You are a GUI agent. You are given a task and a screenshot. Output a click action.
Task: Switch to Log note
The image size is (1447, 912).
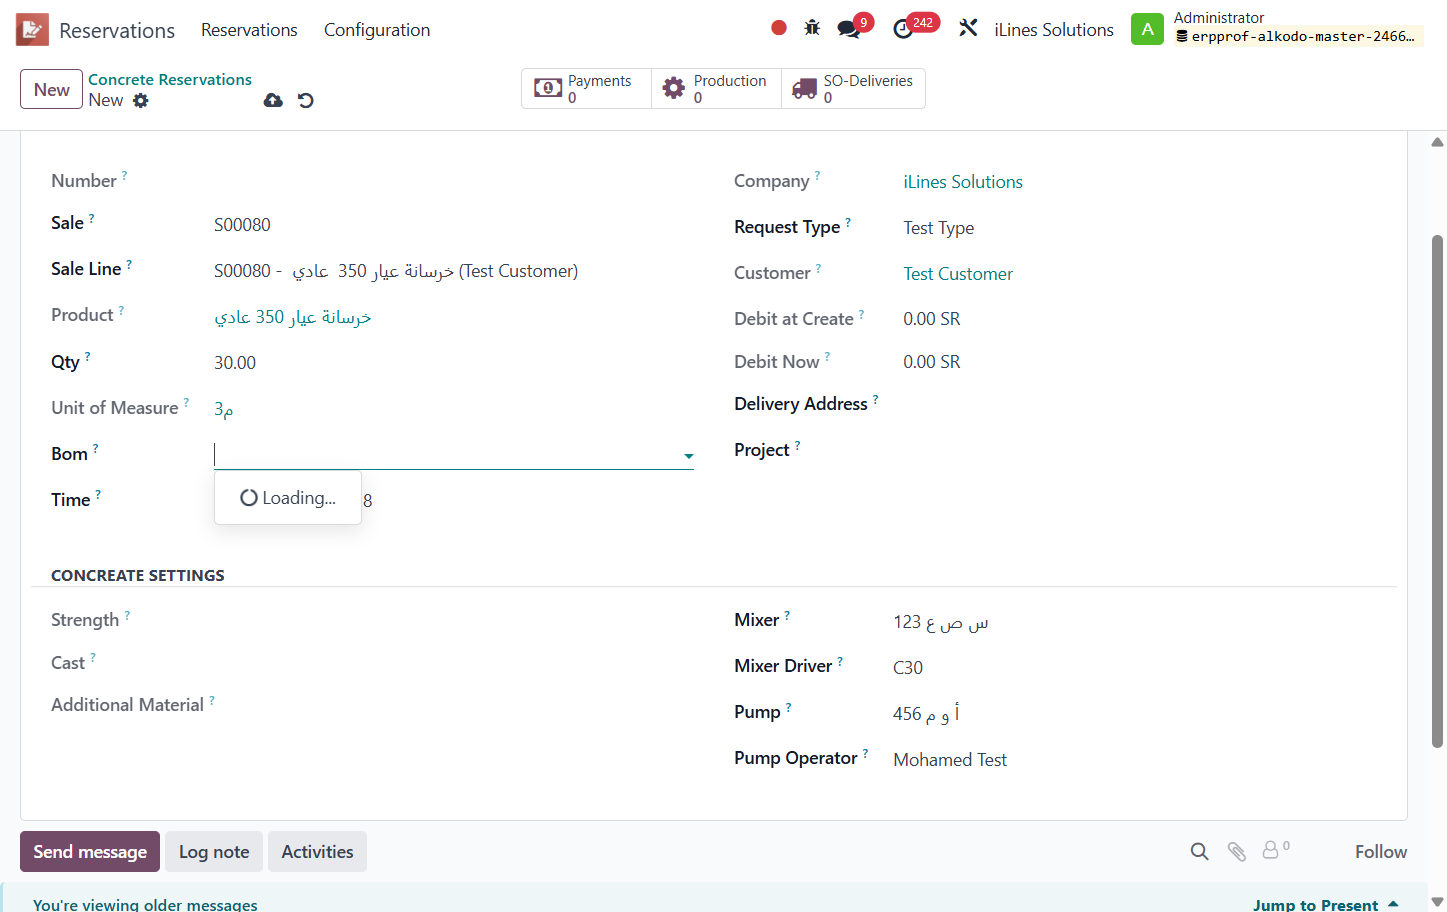coord(214,851)
